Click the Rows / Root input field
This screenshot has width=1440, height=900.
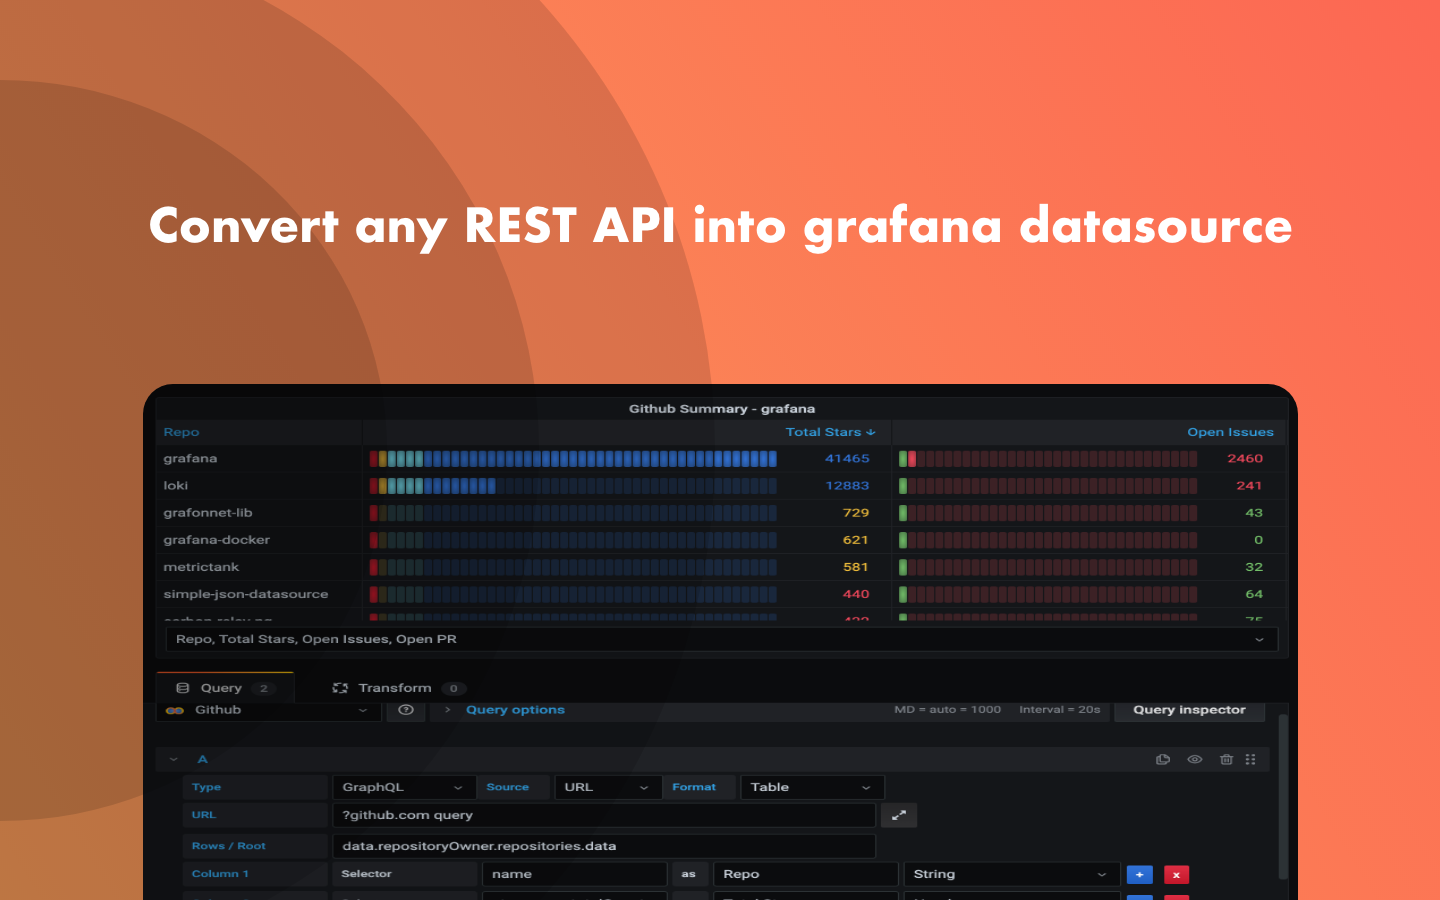[x=604, y=846]
